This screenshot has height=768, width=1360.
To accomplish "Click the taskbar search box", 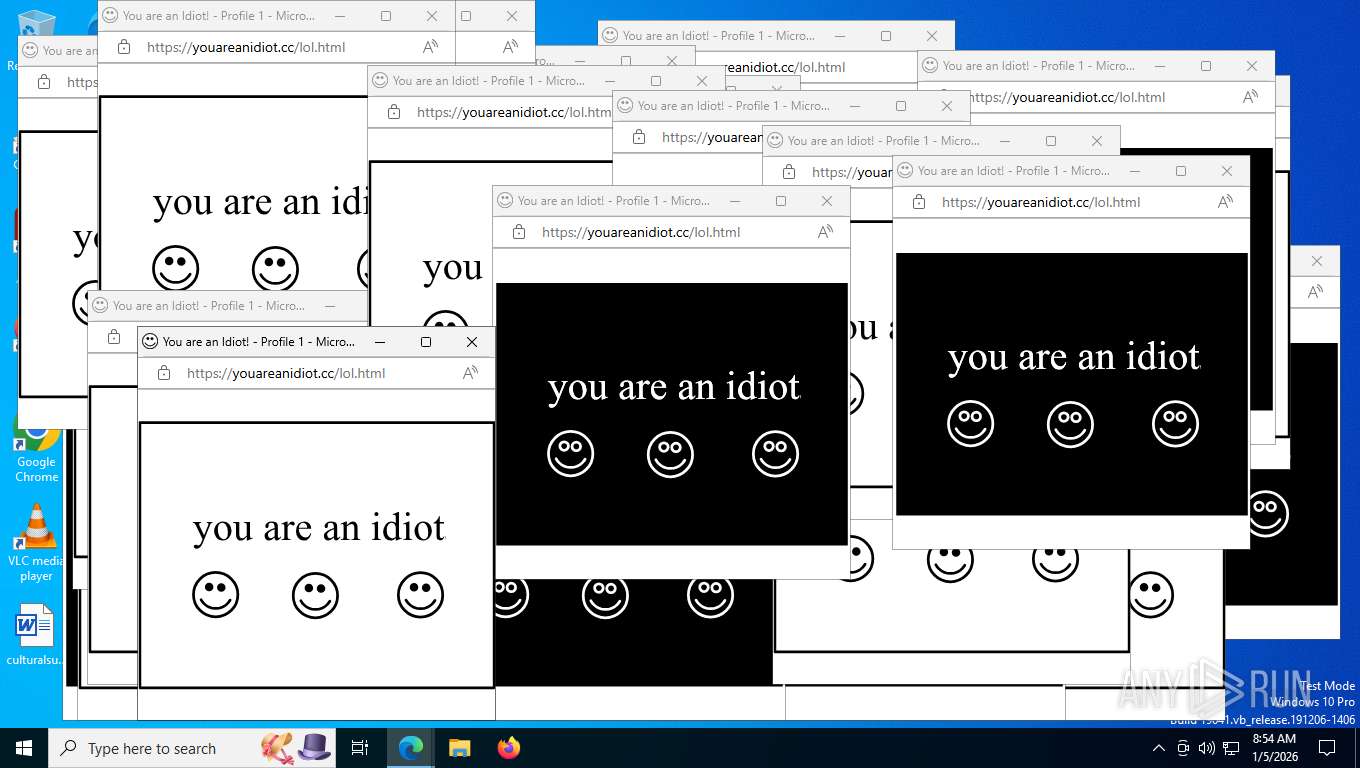I will coord(193,748).
